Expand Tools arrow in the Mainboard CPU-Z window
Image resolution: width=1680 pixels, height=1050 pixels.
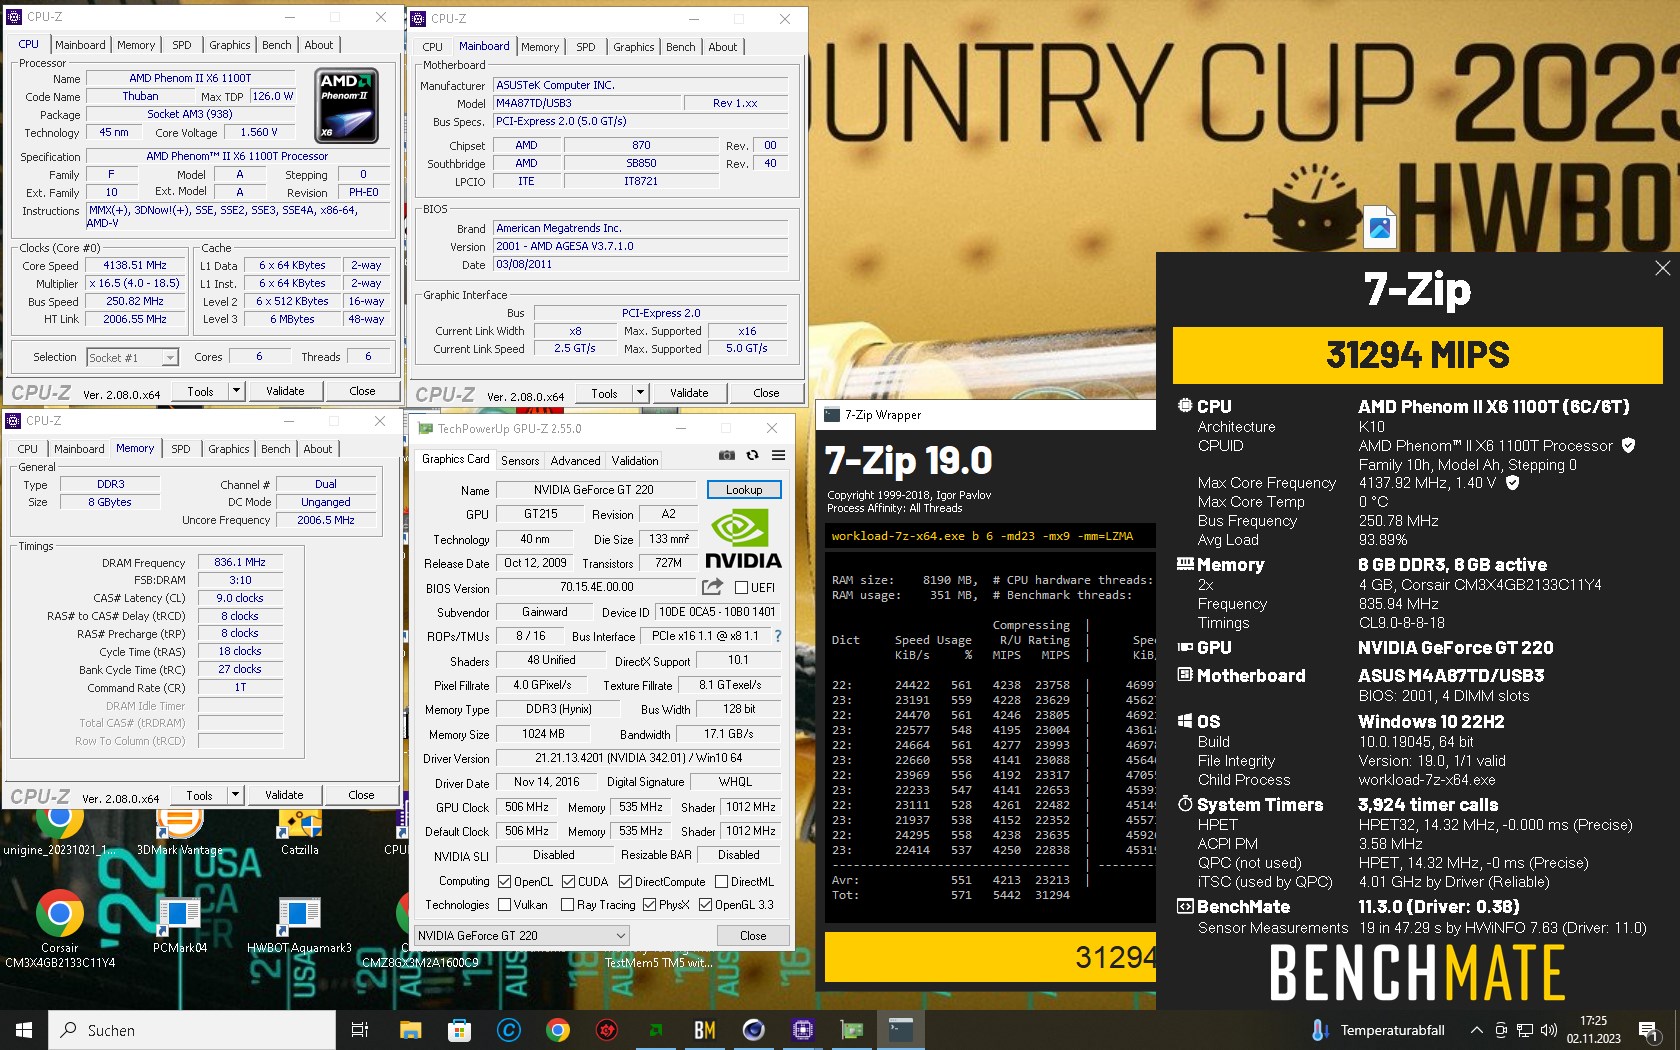click(x=640, y=393)
